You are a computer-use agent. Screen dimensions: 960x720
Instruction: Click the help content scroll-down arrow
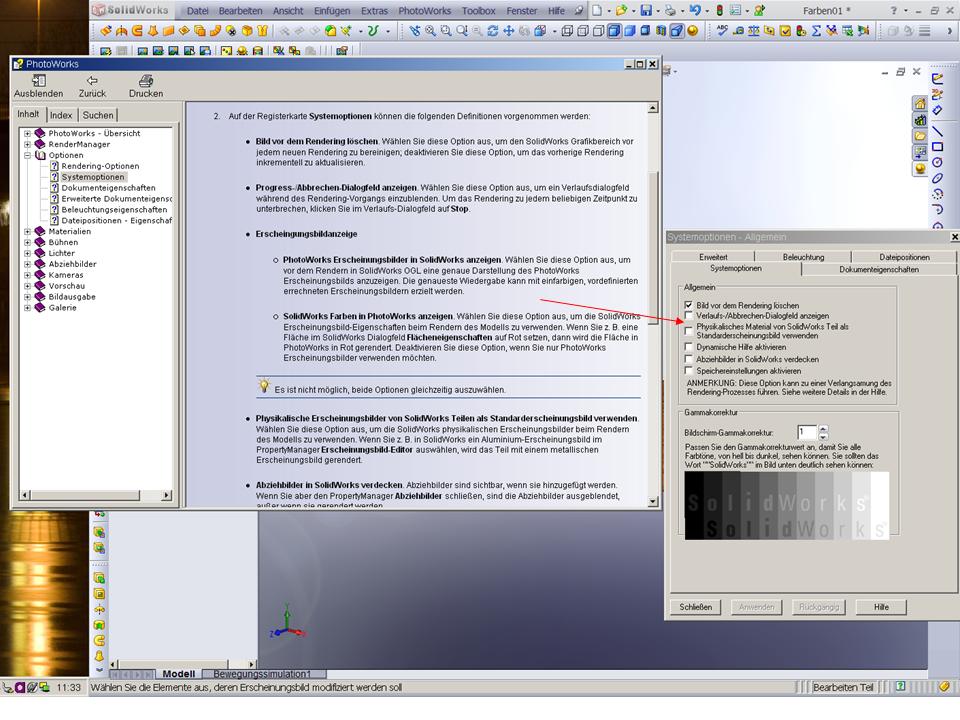pos(653,501)
